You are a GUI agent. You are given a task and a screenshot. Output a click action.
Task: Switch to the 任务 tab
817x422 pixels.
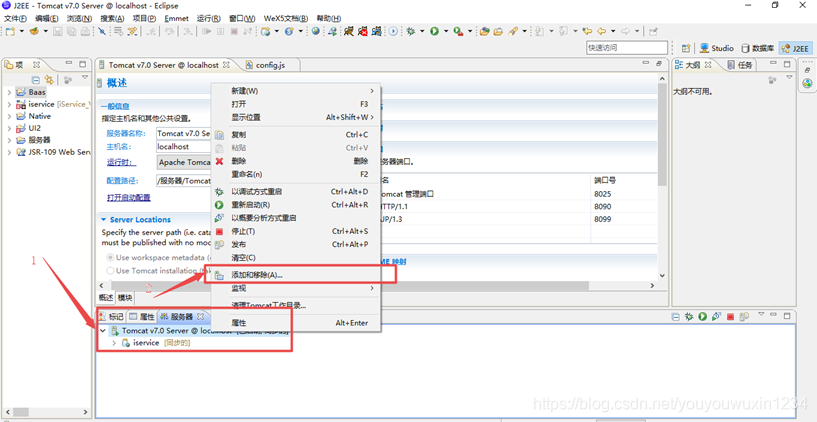coord(741,65)
